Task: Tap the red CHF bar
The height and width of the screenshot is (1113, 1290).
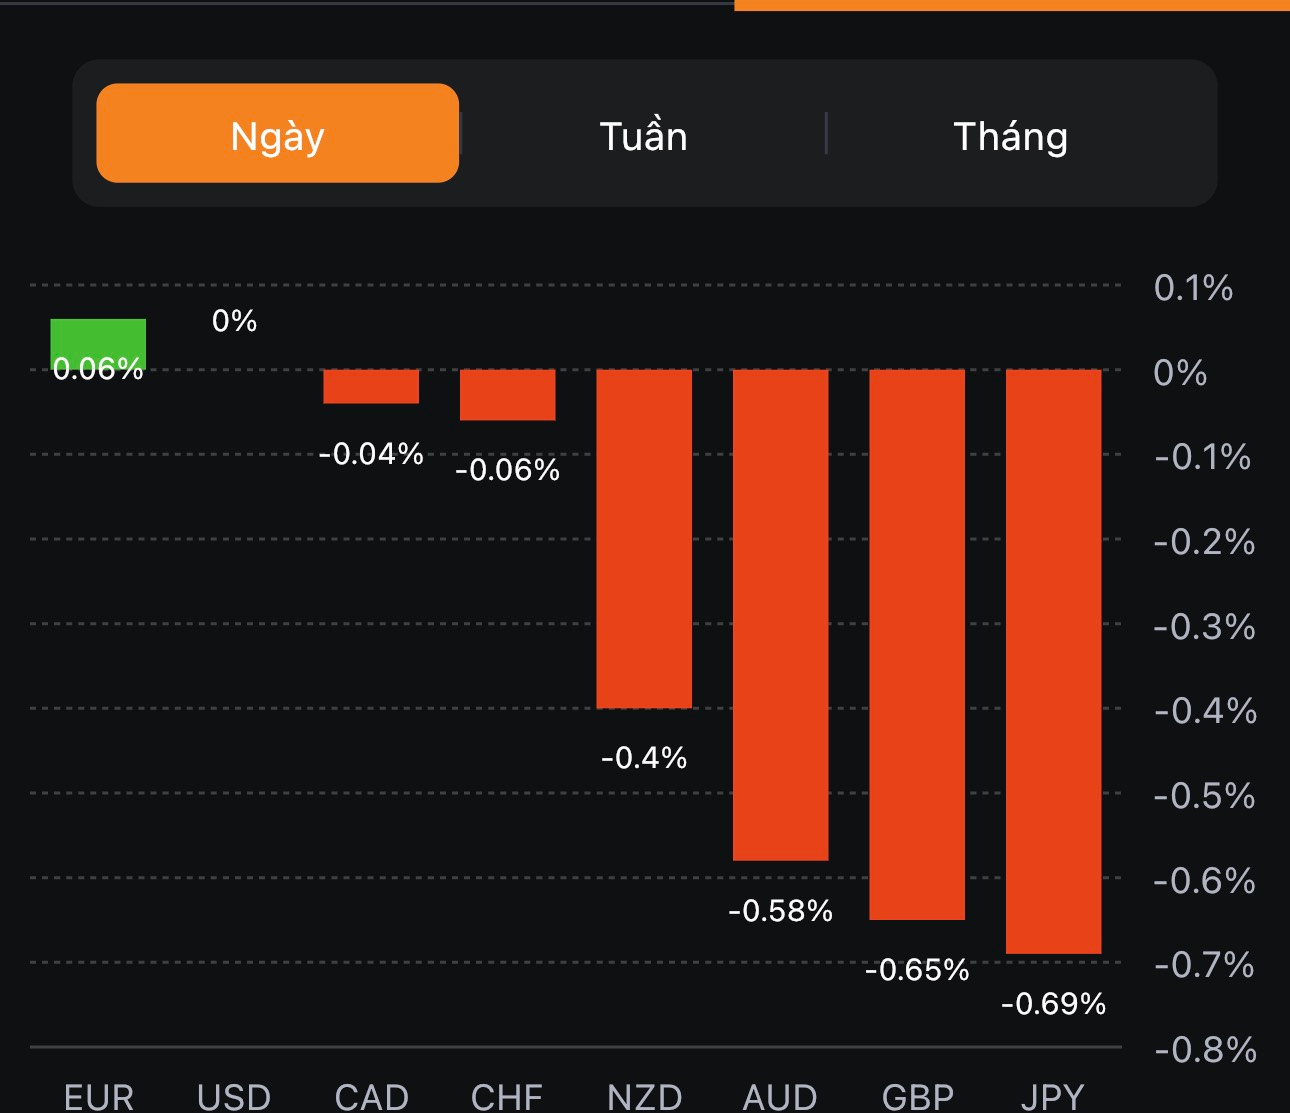Action: 507,394
